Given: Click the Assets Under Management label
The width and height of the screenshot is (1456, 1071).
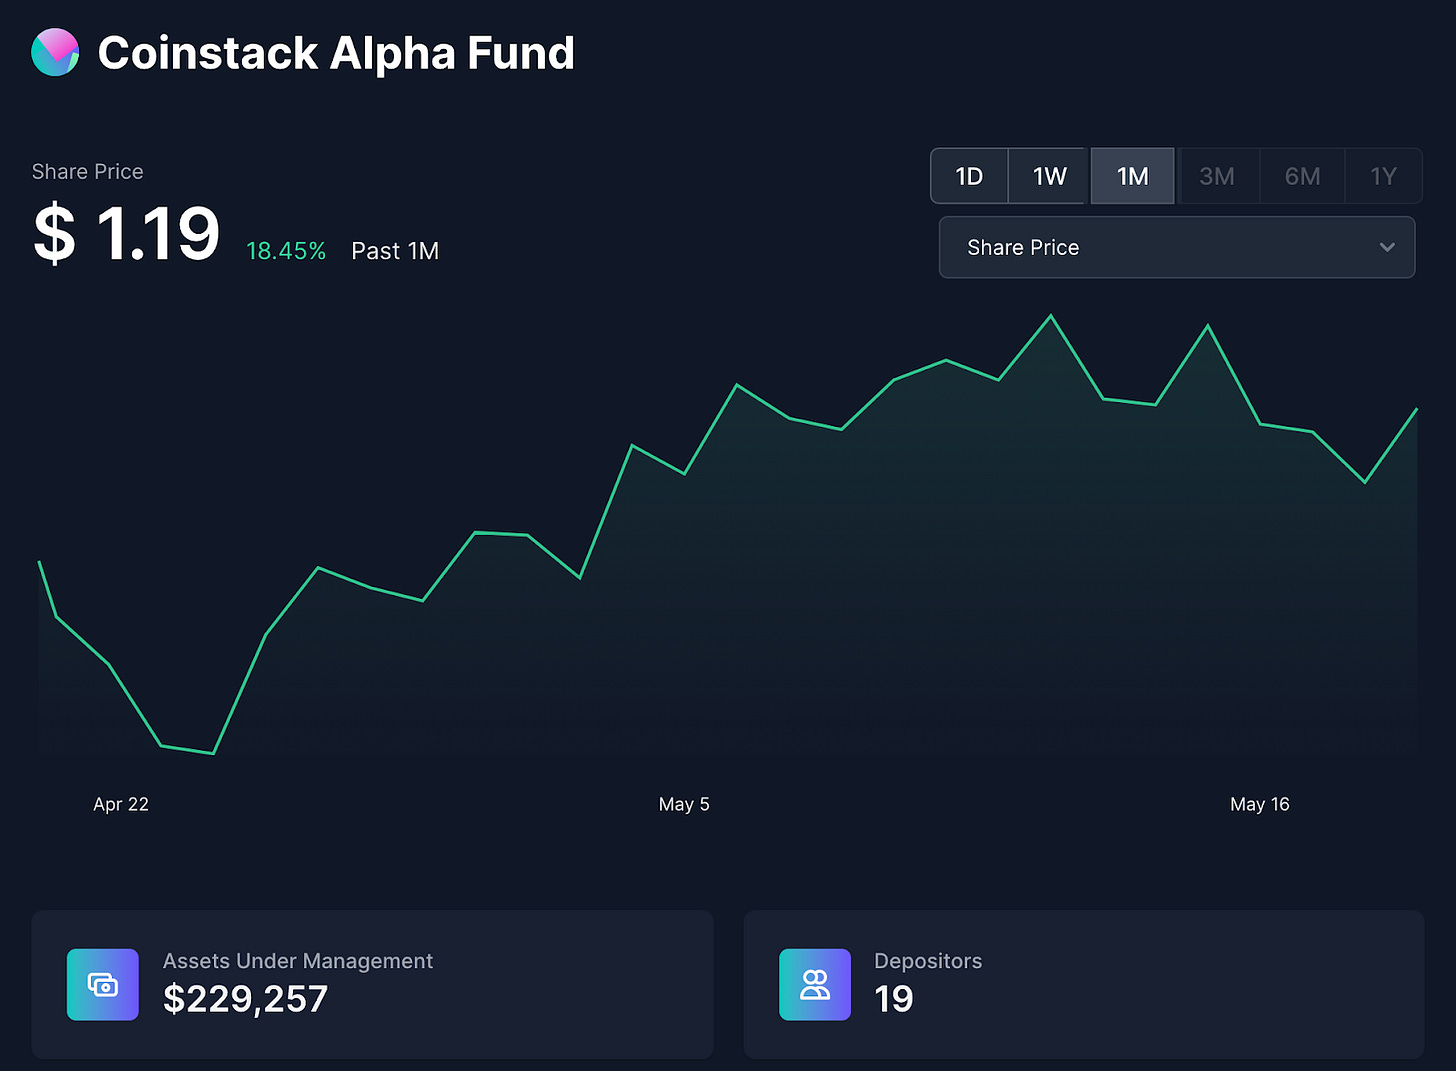Looking at the screenshot, I should click(x=298, y=961).
